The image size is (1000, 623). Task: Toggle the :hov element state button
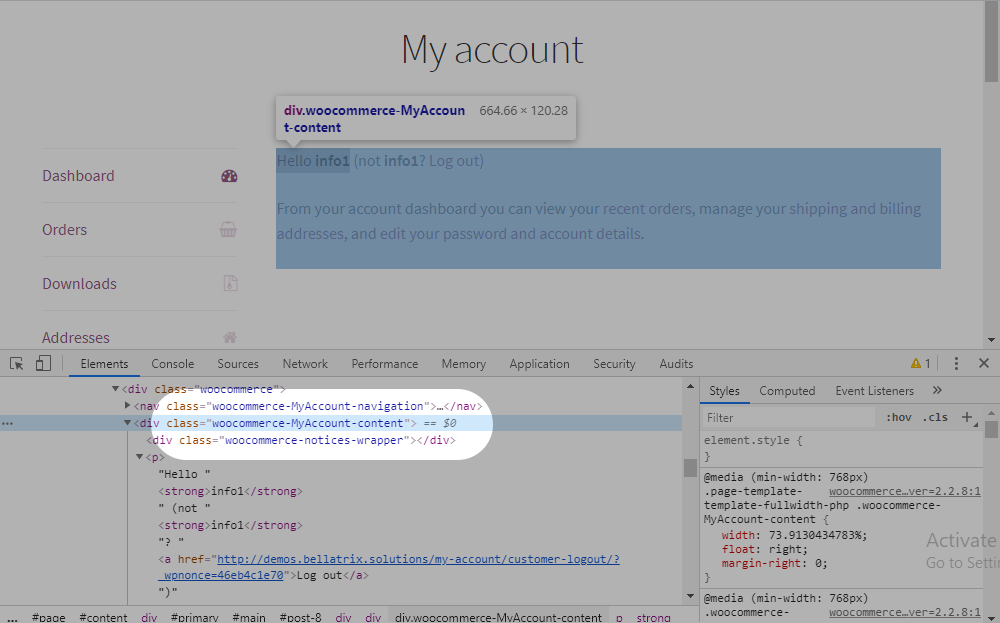[898, 417]
